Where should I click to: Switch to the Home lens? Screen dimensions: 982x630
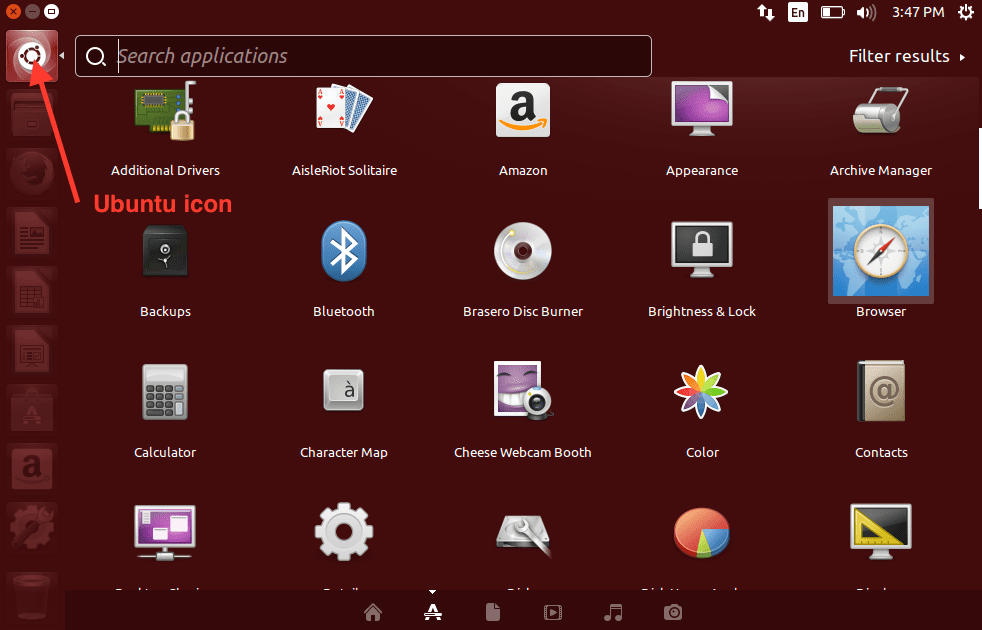(373, 612)
